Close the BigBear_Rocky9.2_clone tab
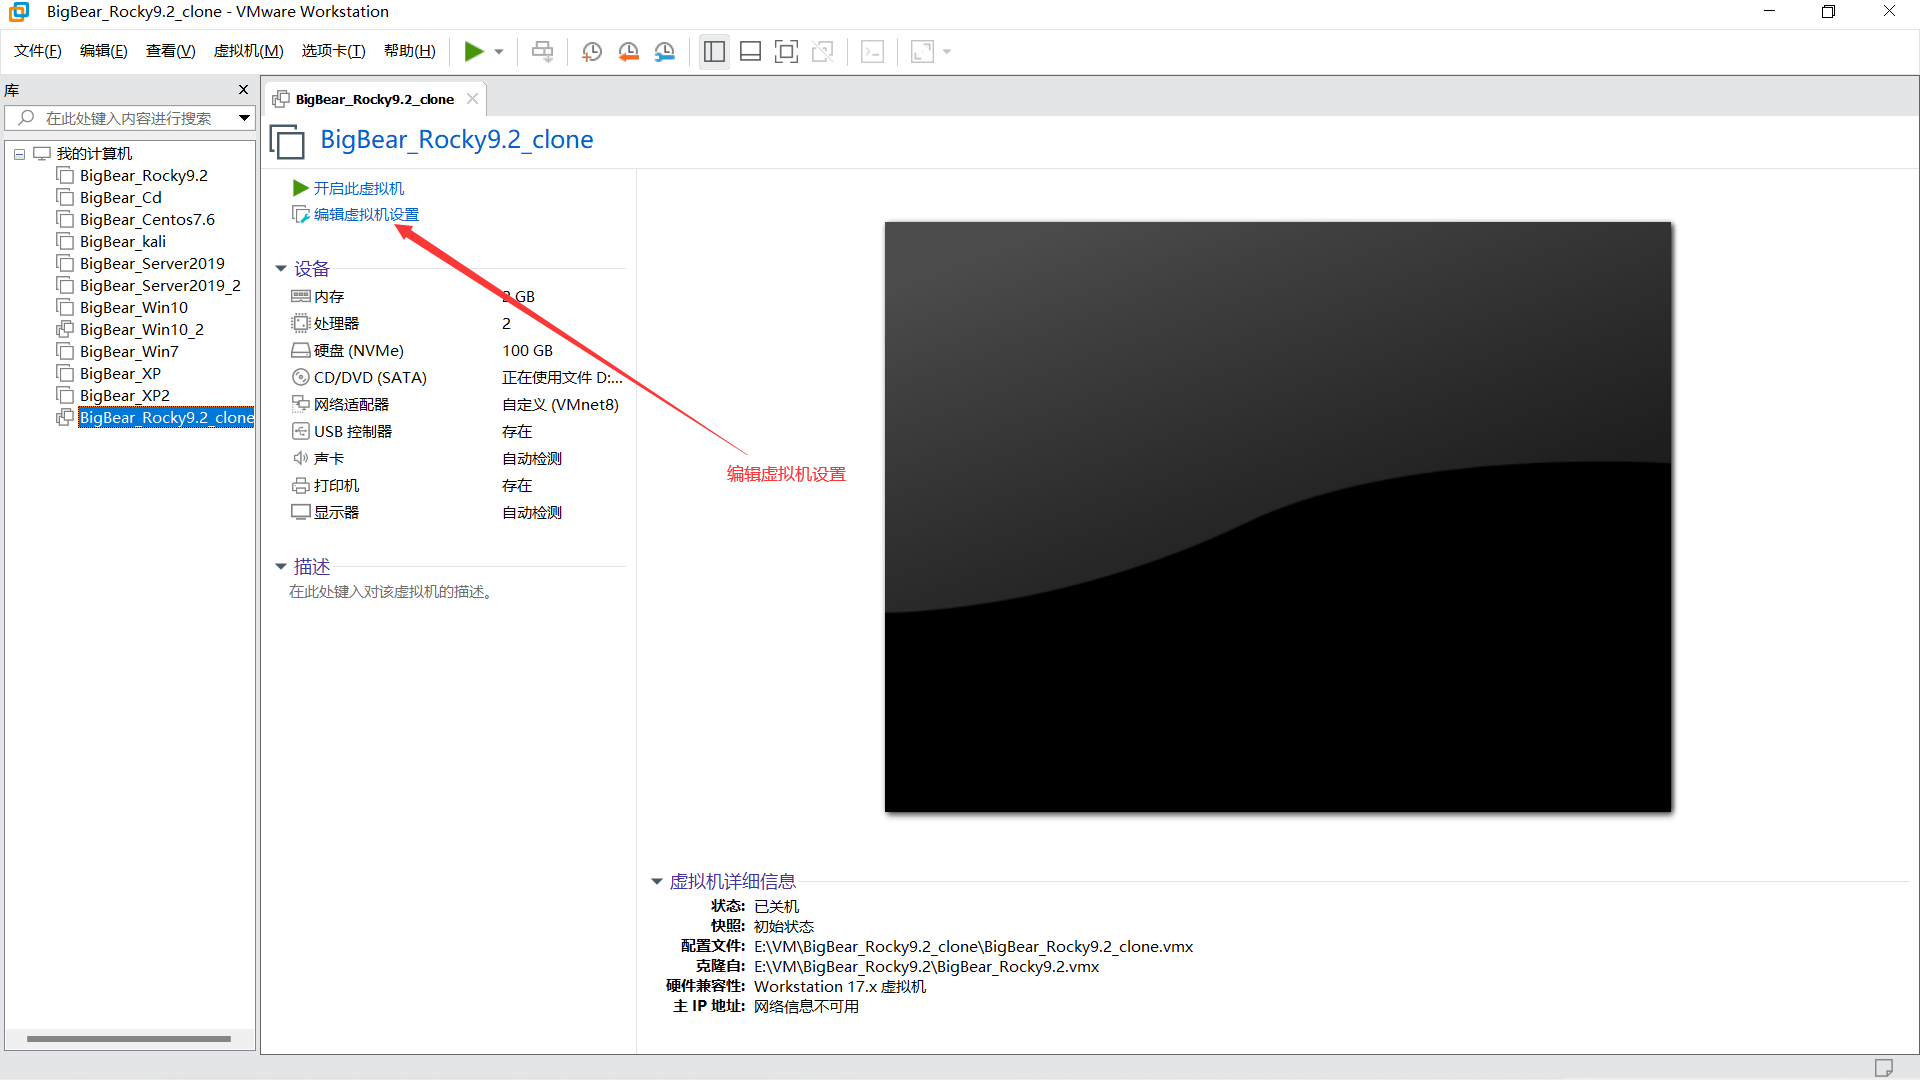The height and width of the screenshot is (1080, 1920). click(472, 99)
